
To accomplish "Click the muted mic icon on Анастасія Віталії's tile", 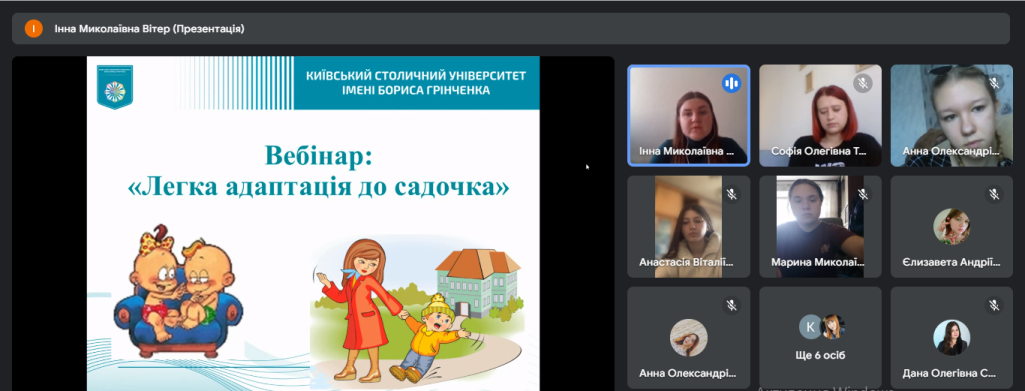I will click(731, 194).
